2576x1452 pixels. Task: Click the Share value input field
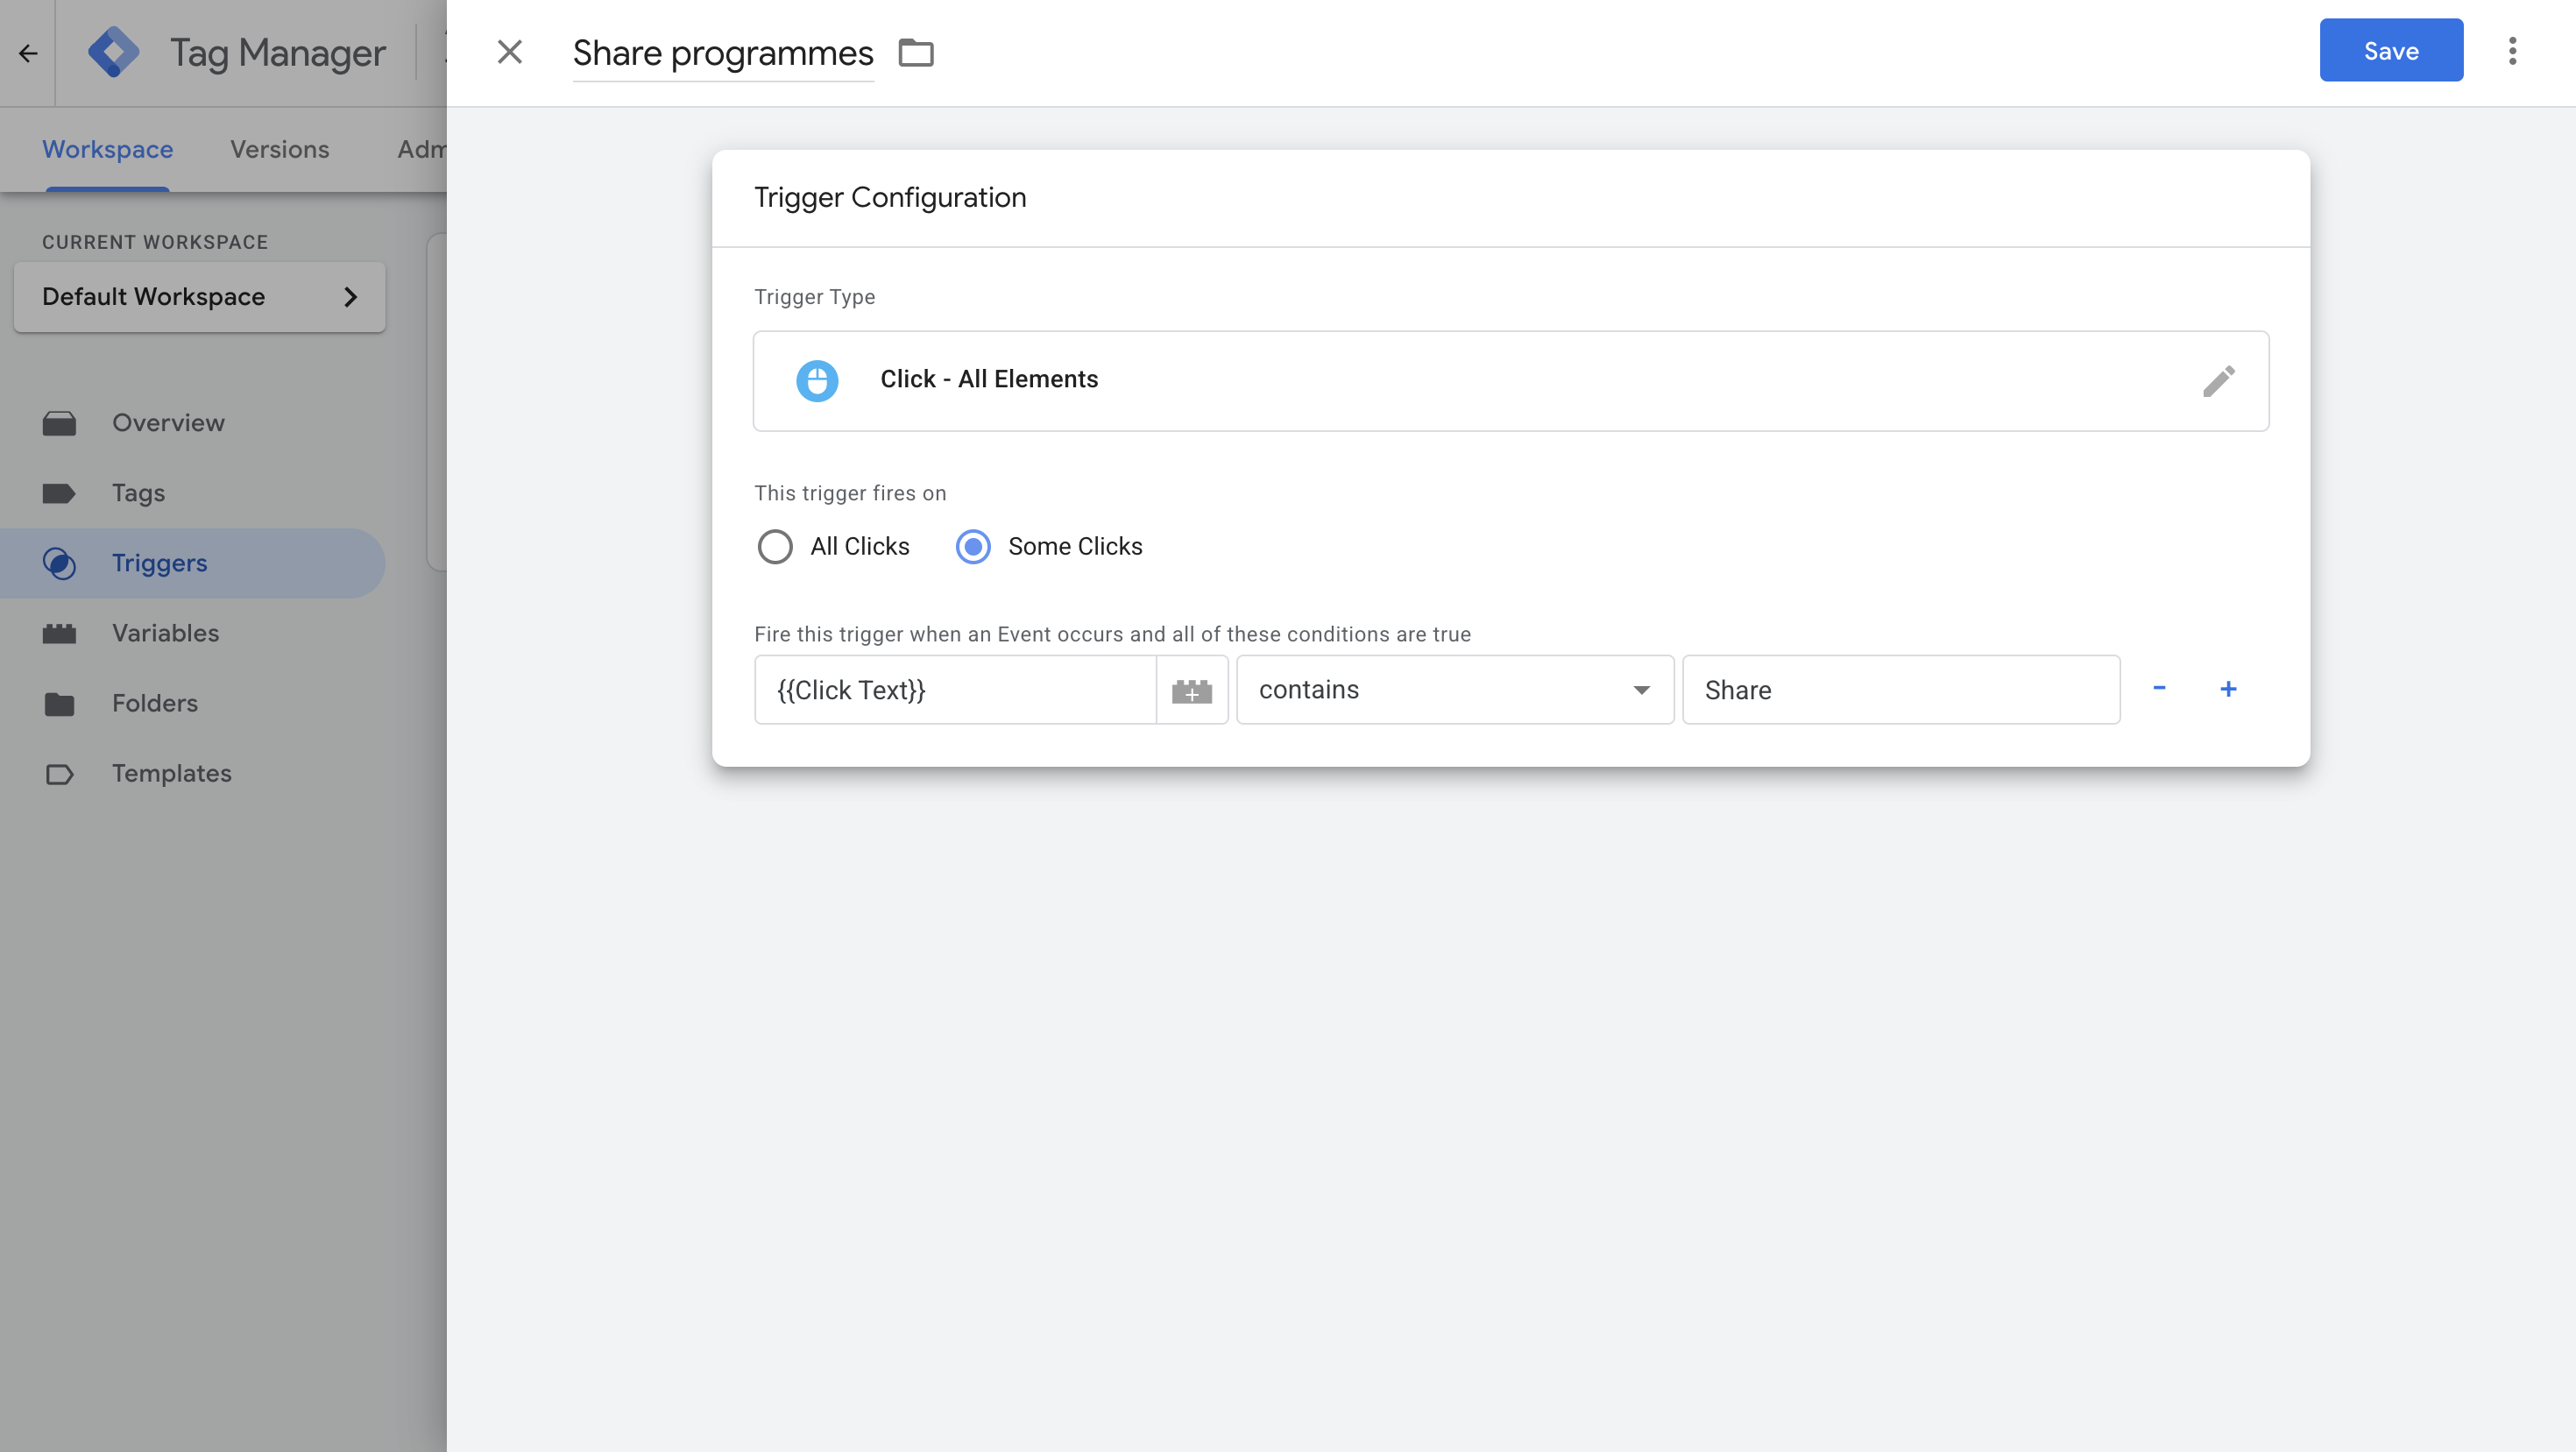pyautogui.click(x=1901, y=690)
